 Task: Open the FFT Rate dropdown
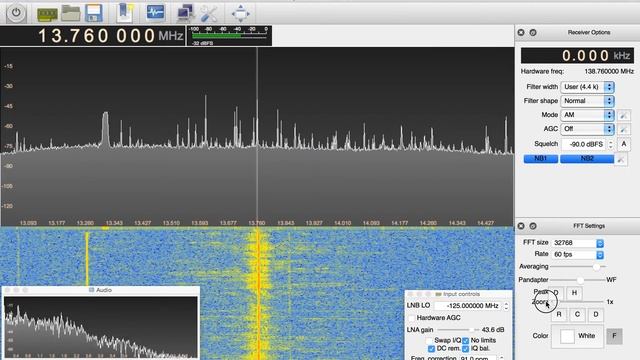(x=578, y=254)
